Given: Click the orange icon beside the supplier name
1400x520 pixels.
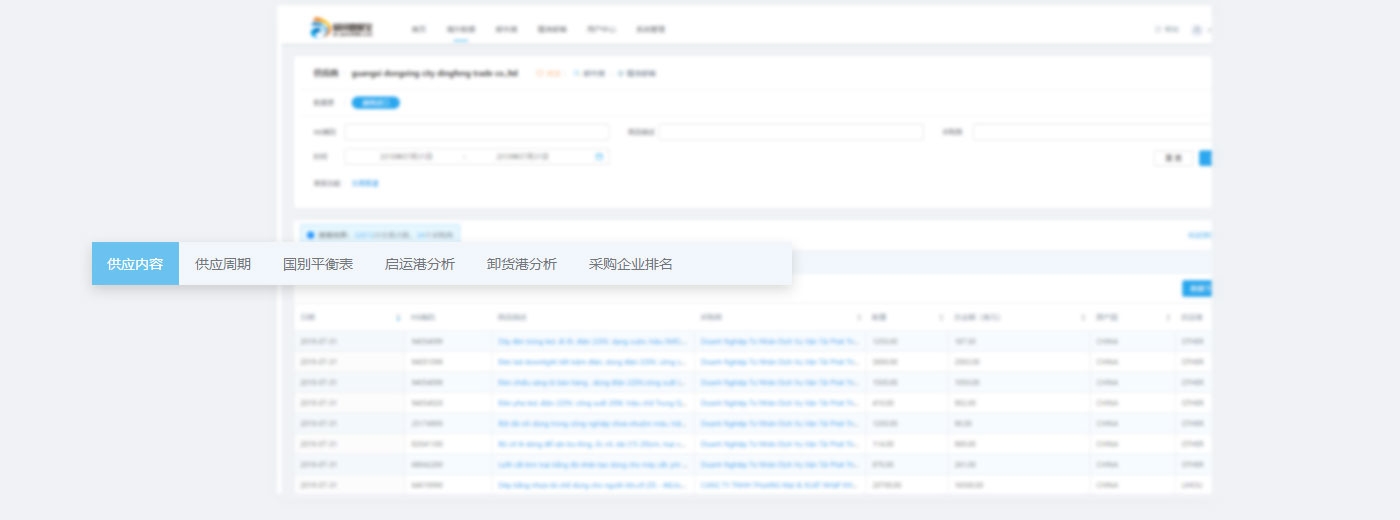Looking at the screenshot, I should click(x=540, y=73).
